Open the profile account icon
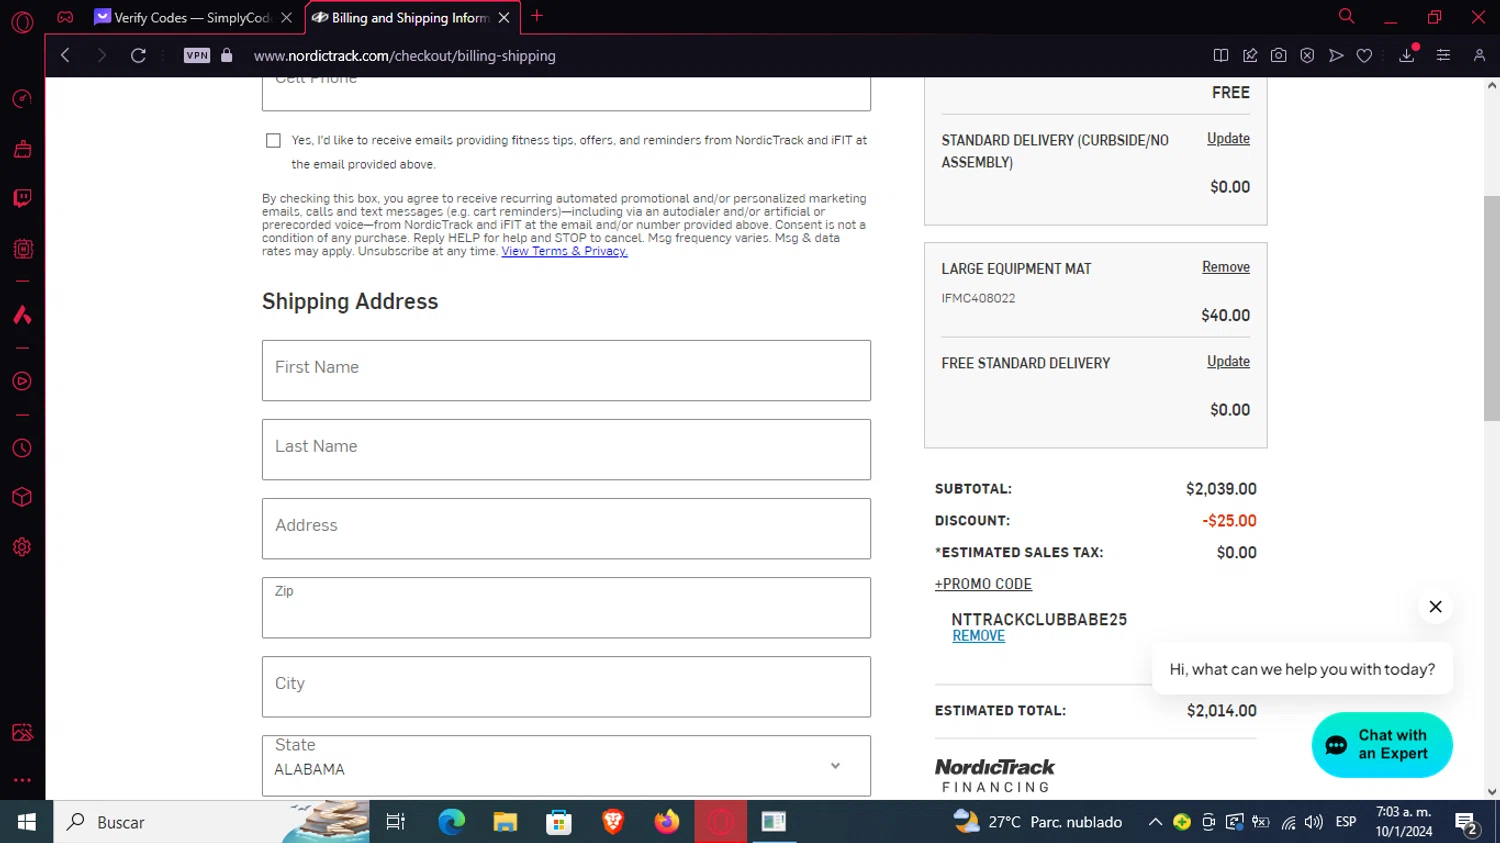Image resolution: width=1500 pixels, height=843 pixels. point(1479,56)
